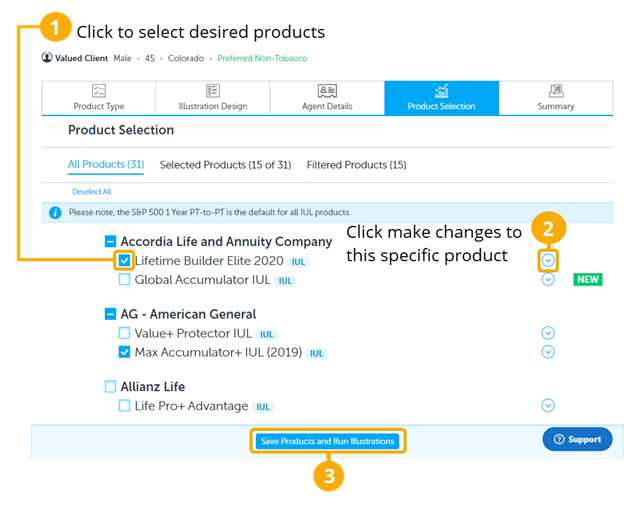The width and height of the screenshot is (624, 506).
Task: Click the Valued Client name
Action: click(x=82, y=58)
